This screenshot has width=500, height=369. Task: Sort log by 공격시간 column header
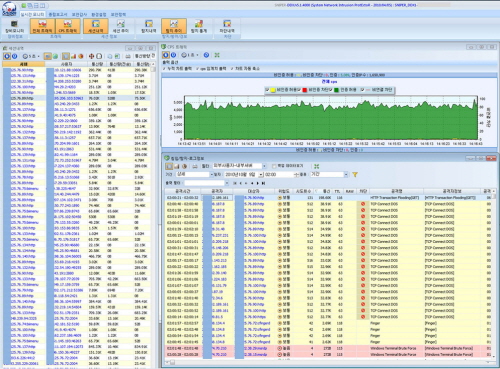tap(183, 191)
